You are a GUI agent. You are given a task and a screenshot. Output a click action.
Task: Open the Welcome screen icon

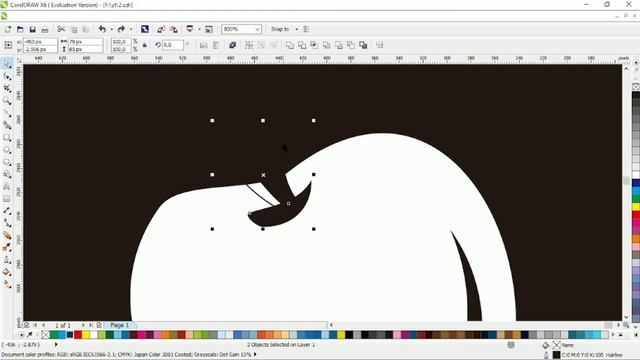pyautogui.click(x=209, y=29)
